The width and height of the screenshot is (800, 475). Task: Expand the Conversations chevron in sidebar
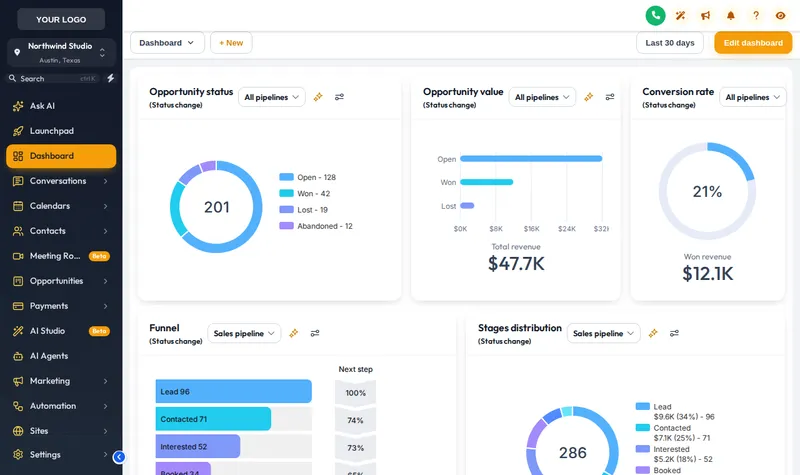coord(105,181)
